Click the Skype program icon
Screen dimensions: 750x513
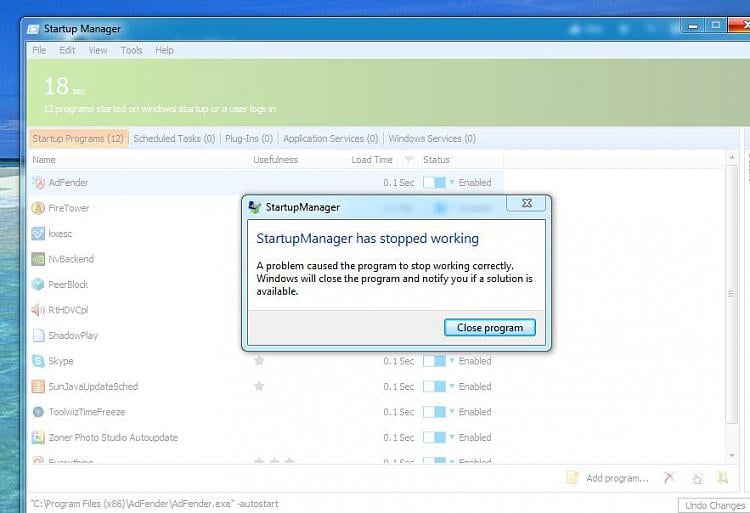pyautogui.click(x=38, y=361)
